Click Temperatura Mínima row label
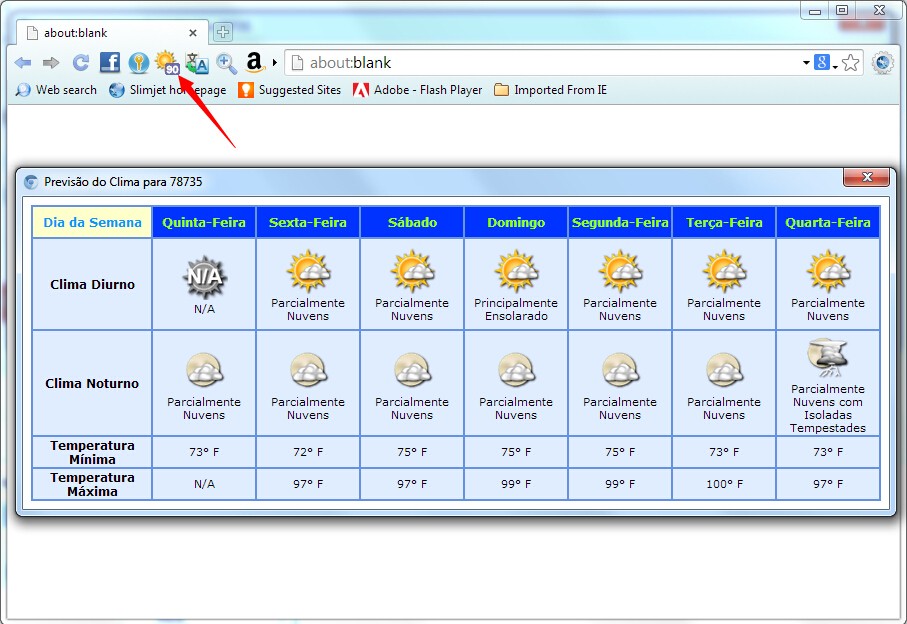 (93, 452)
